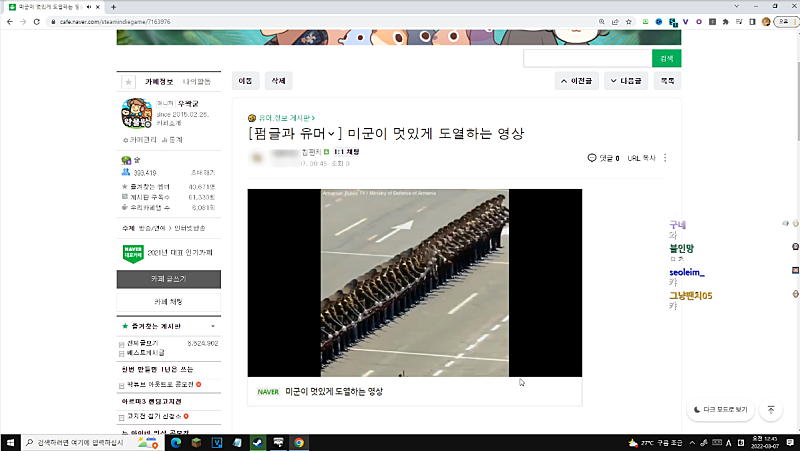Open the media control playlist icon

[x=739, y=22]
